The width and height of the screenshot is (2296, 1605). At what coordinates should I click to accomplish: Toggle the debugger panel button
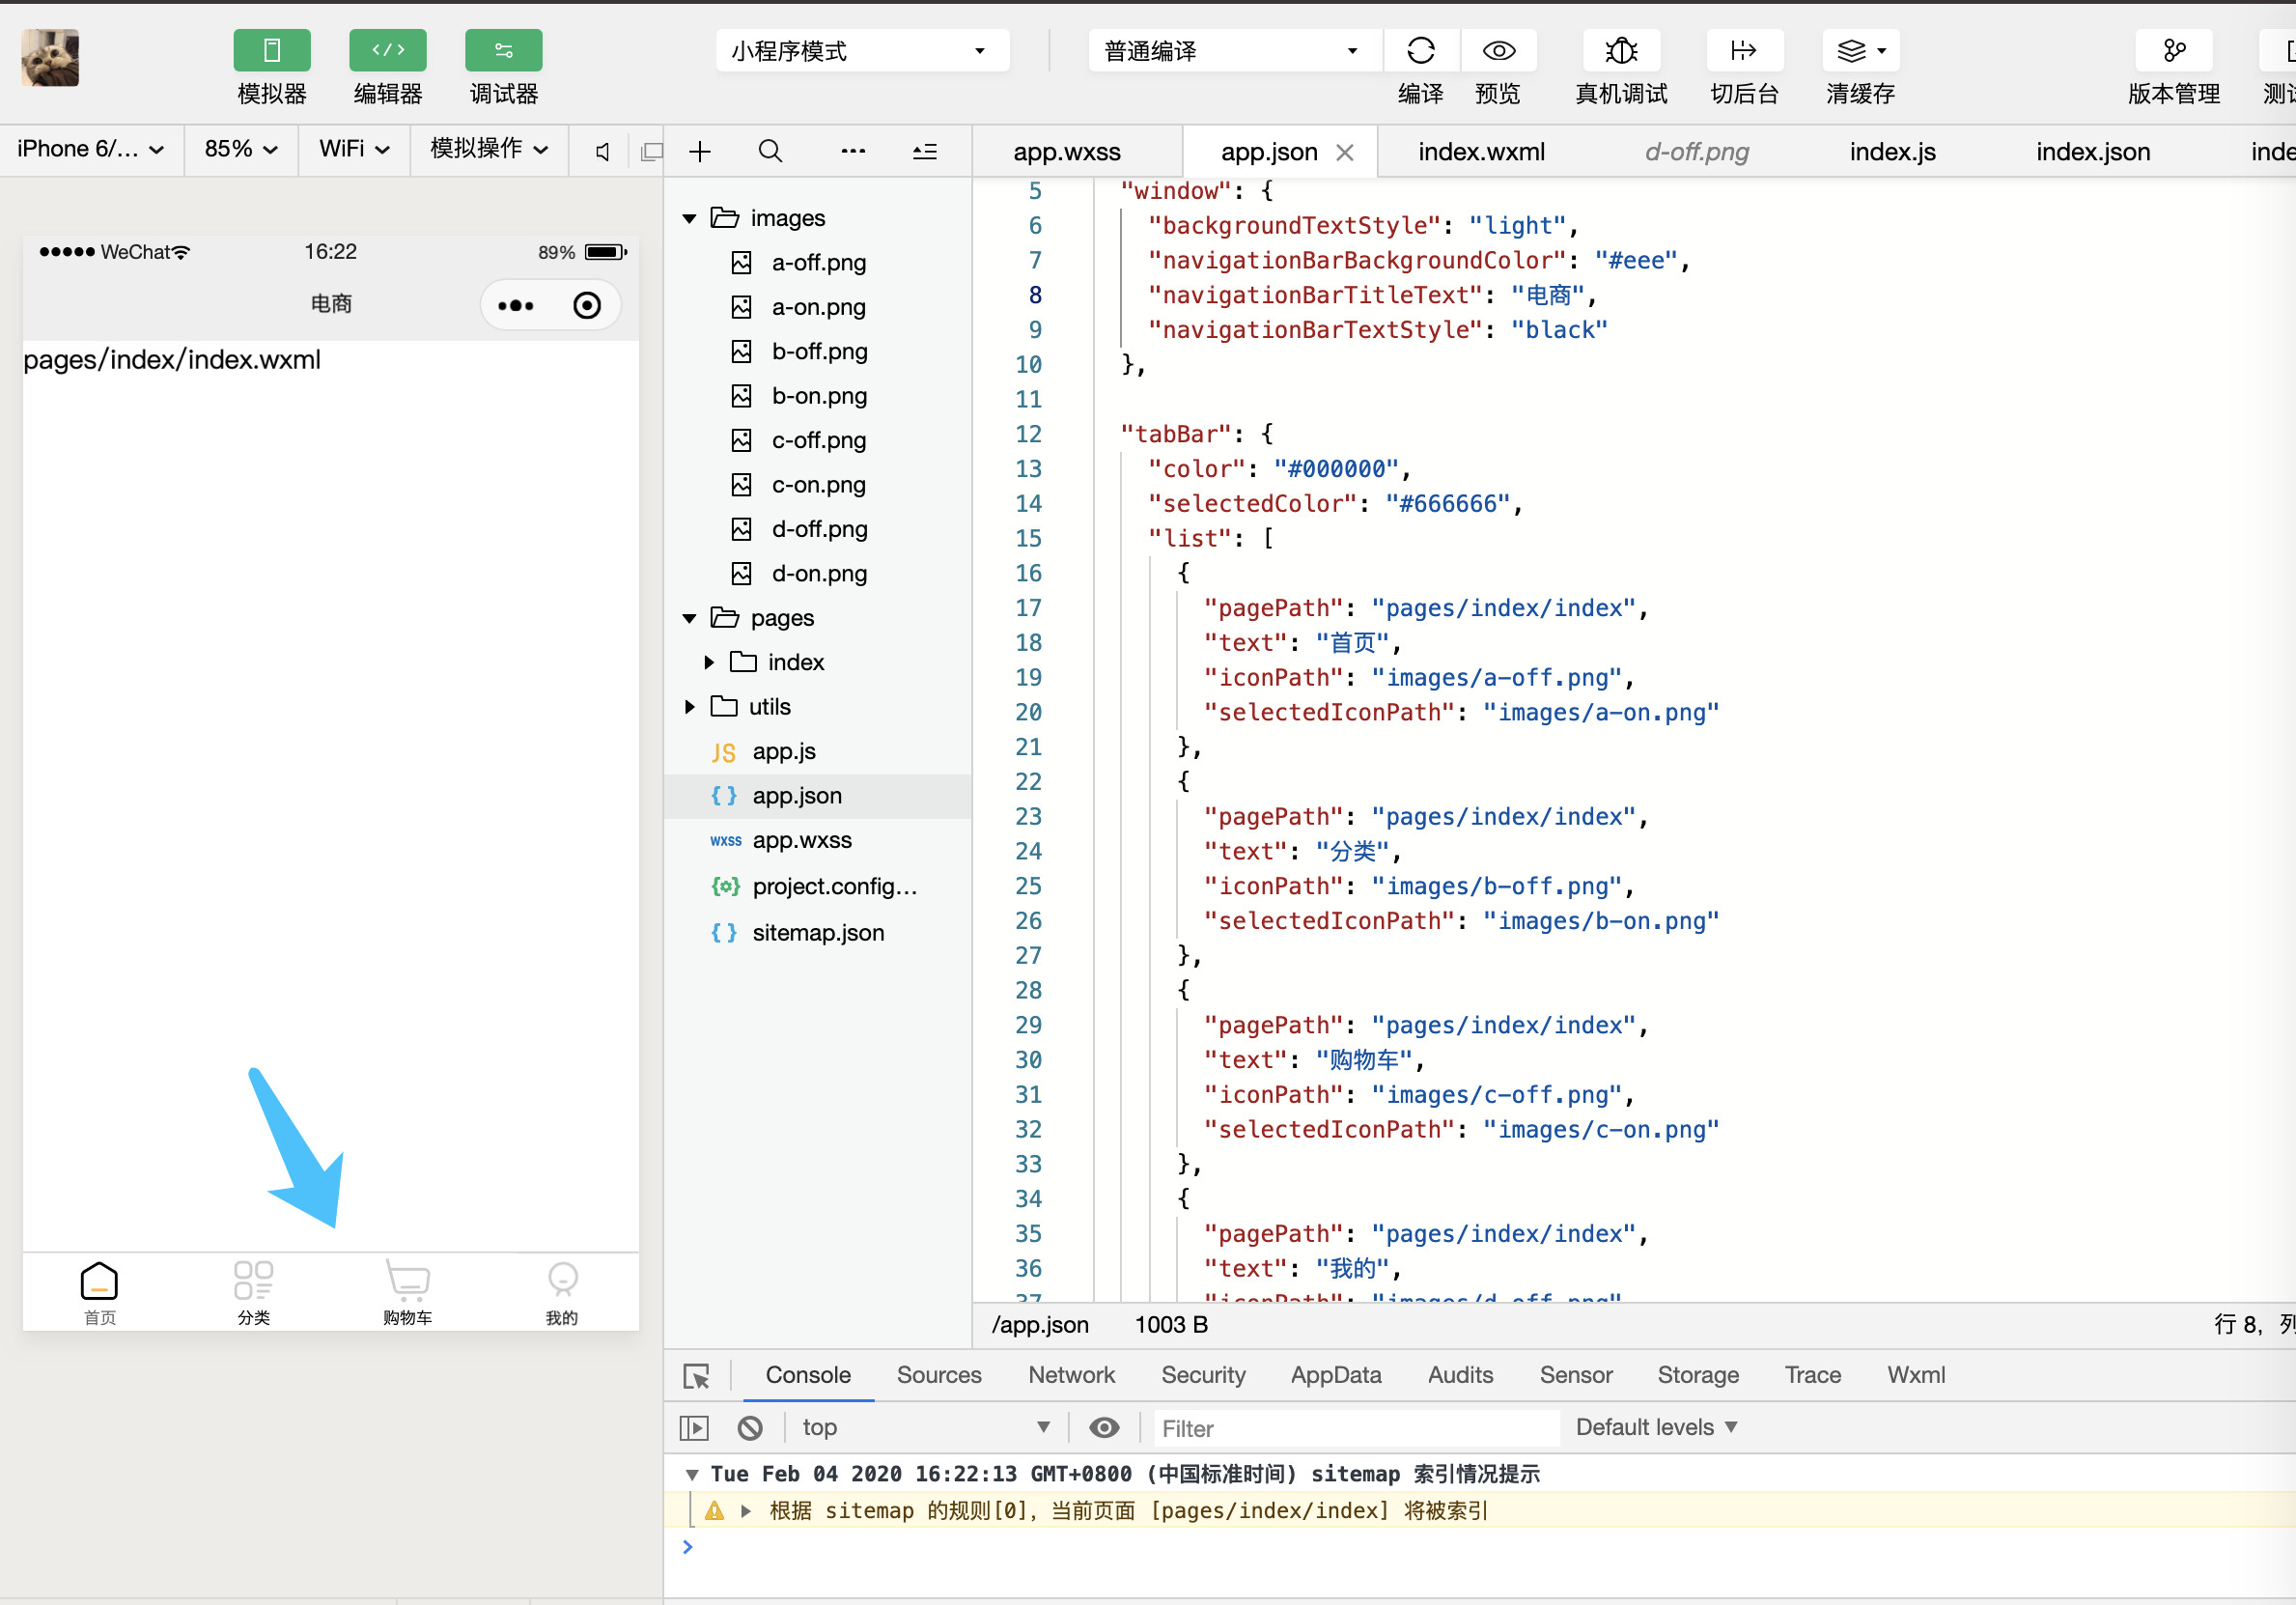coord(503,51)
